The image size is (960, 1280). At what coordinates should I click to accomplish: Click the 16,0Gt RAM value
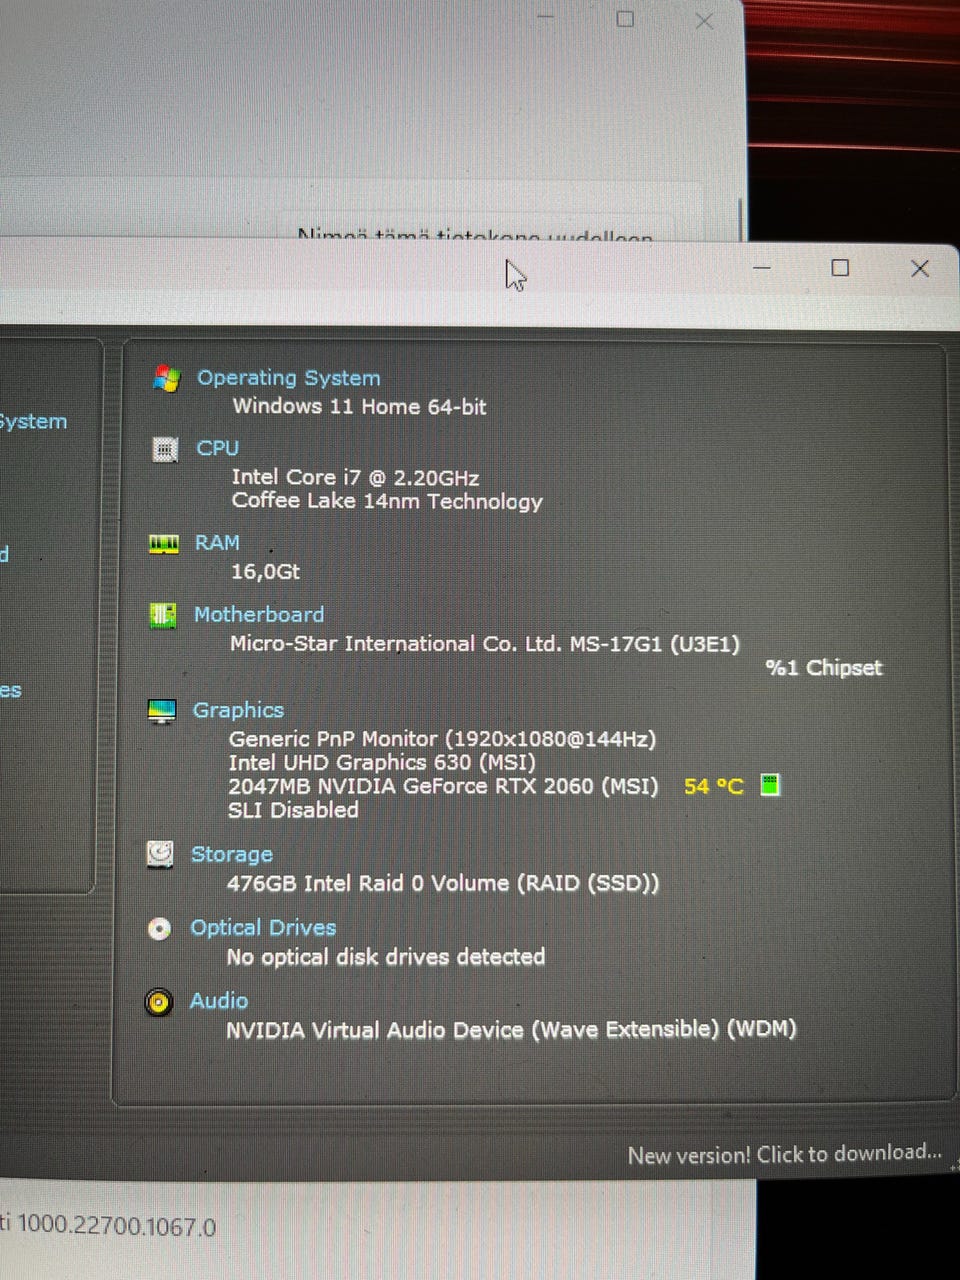point(265,572)
